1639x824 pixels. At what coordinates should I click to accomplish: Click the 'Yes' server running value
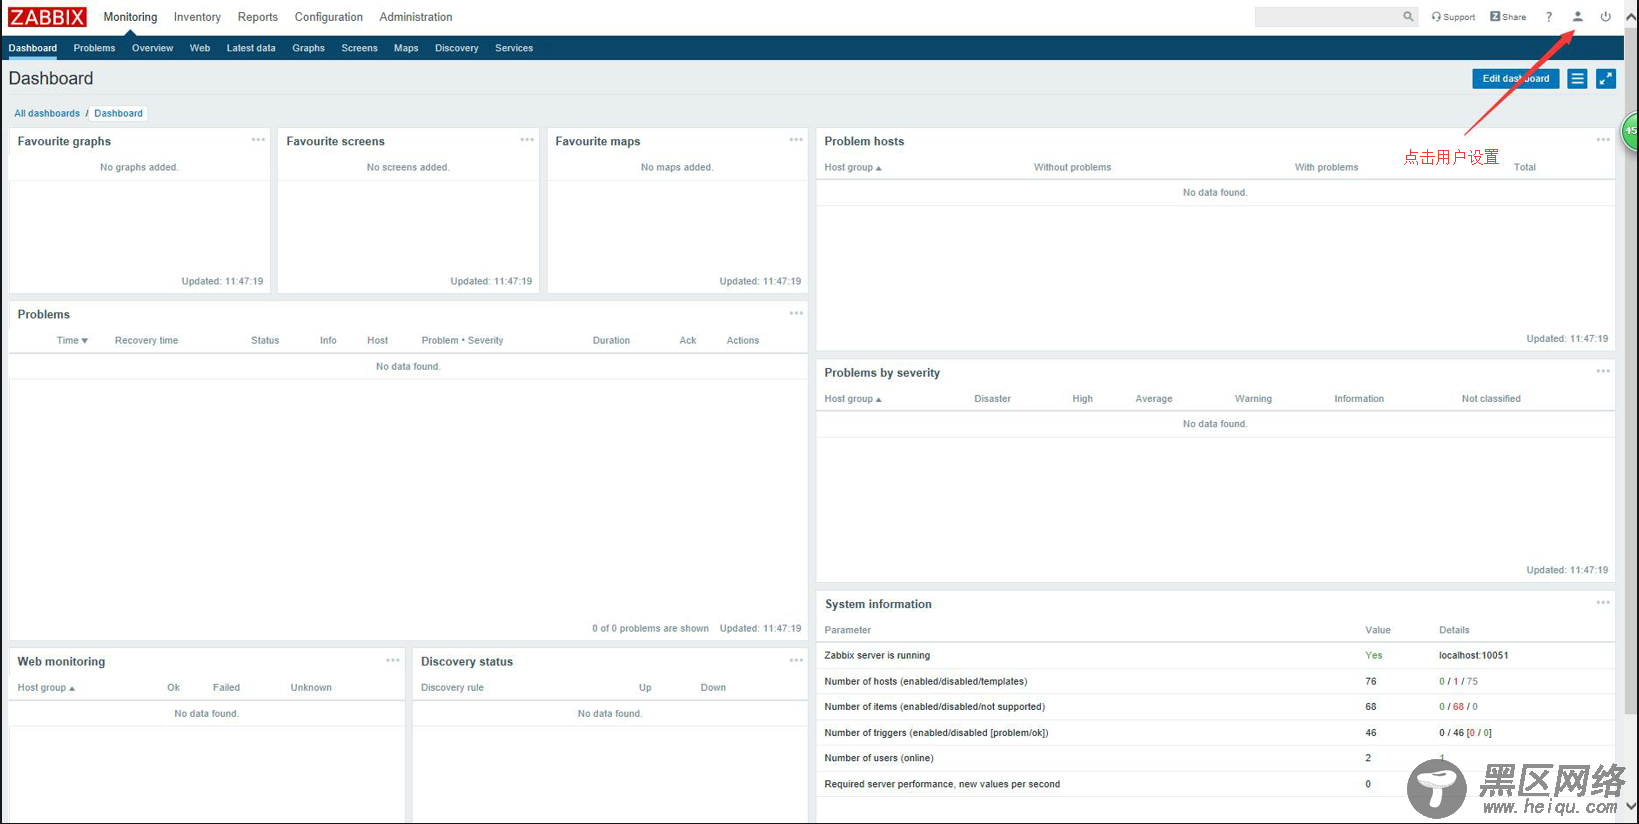pos(1374,655)
